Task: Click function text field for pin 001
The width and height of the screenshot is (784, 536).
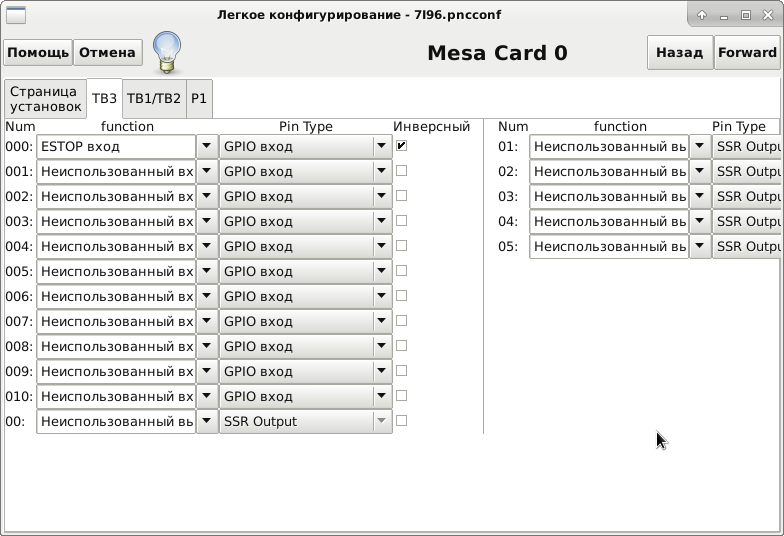Action: click(x=116, y=172)
